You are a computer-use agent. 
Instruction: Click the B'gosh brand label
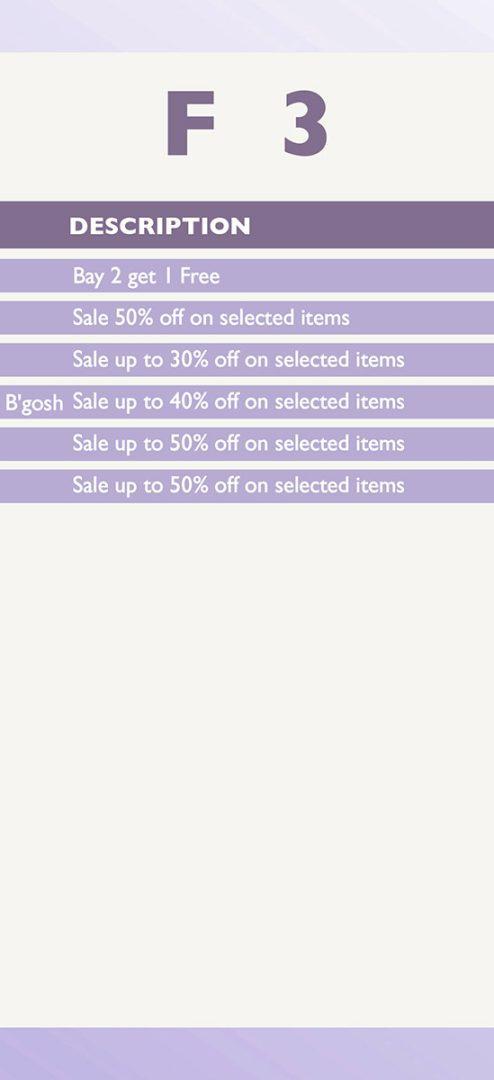pos(34,404)
